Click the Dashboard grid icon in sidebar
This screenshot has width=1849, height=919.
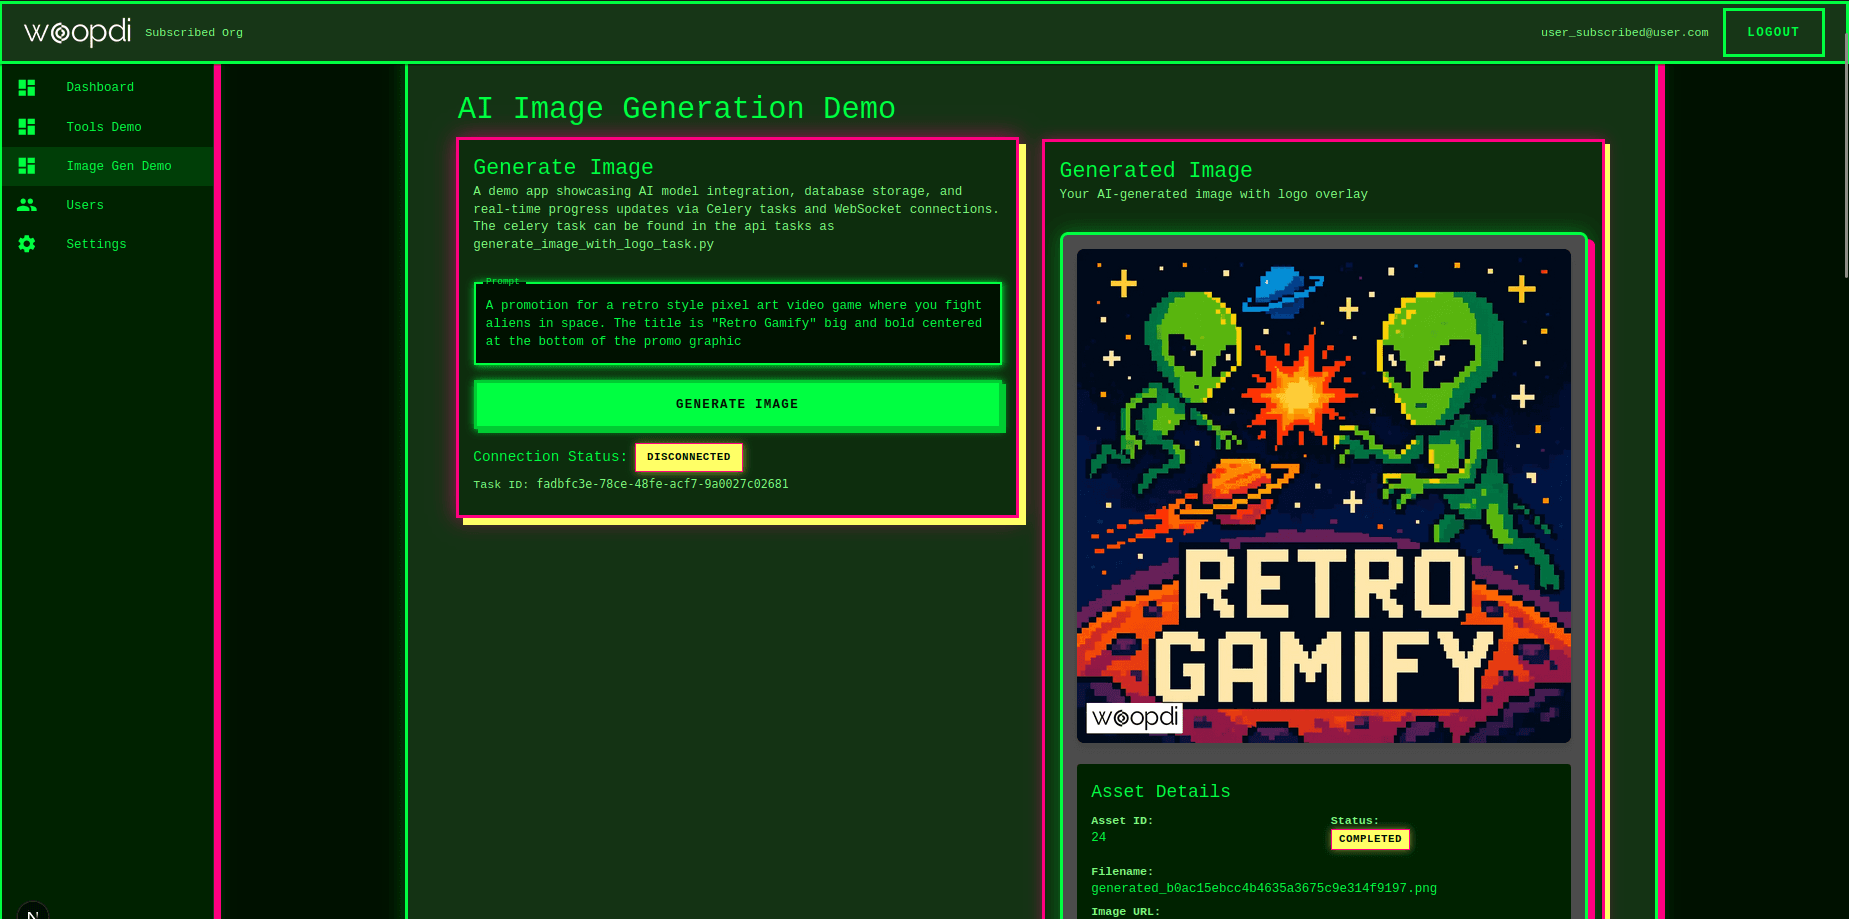tap(27, 88)
